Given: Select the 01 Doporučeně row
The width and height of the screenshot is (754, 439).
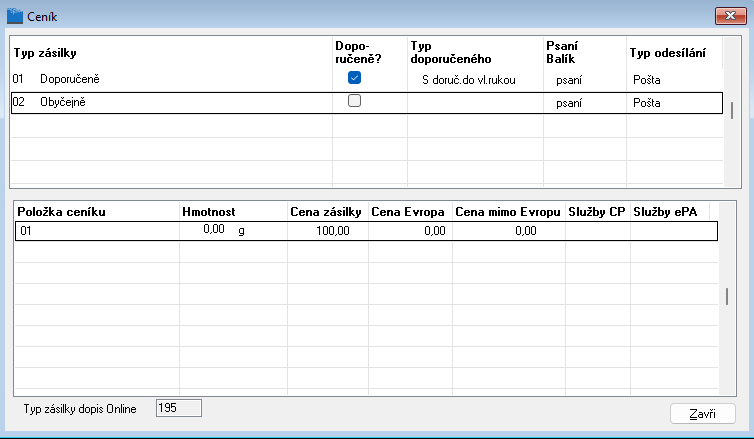Looking at the screenshot, I should pos(366,79).
